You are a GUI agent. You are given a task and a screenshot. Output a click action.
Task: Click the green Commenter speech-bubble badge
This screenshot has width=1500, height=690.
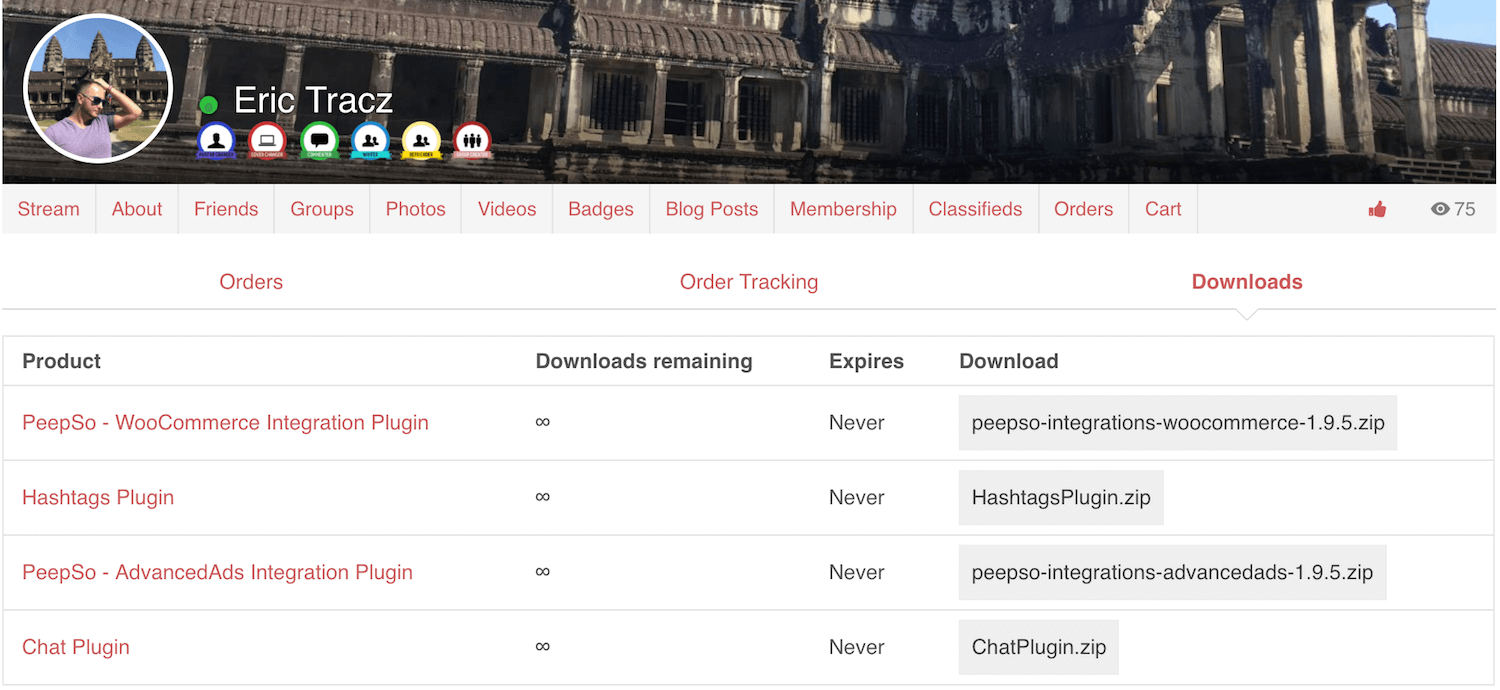pos(319,141)
